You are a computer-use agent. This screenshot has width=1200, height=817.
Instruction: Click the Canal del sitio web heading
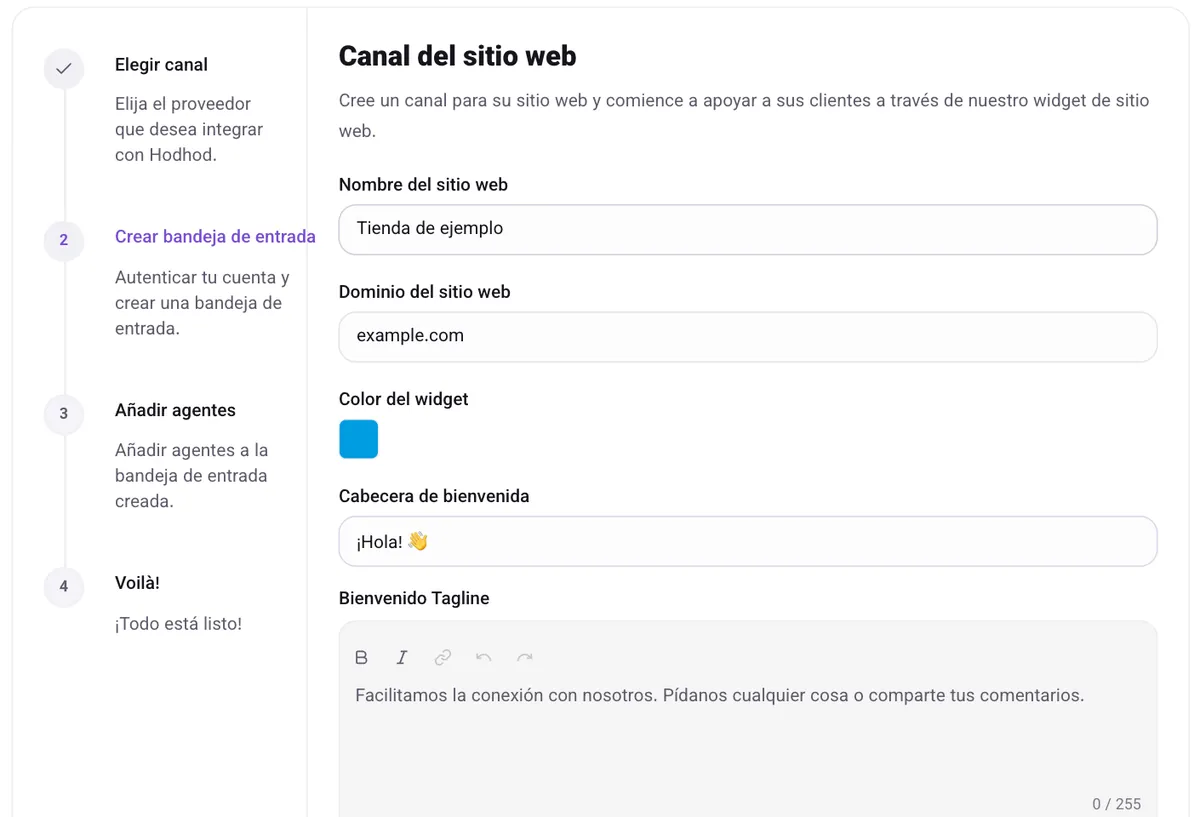pyautogui.click(x=458, y=56)
